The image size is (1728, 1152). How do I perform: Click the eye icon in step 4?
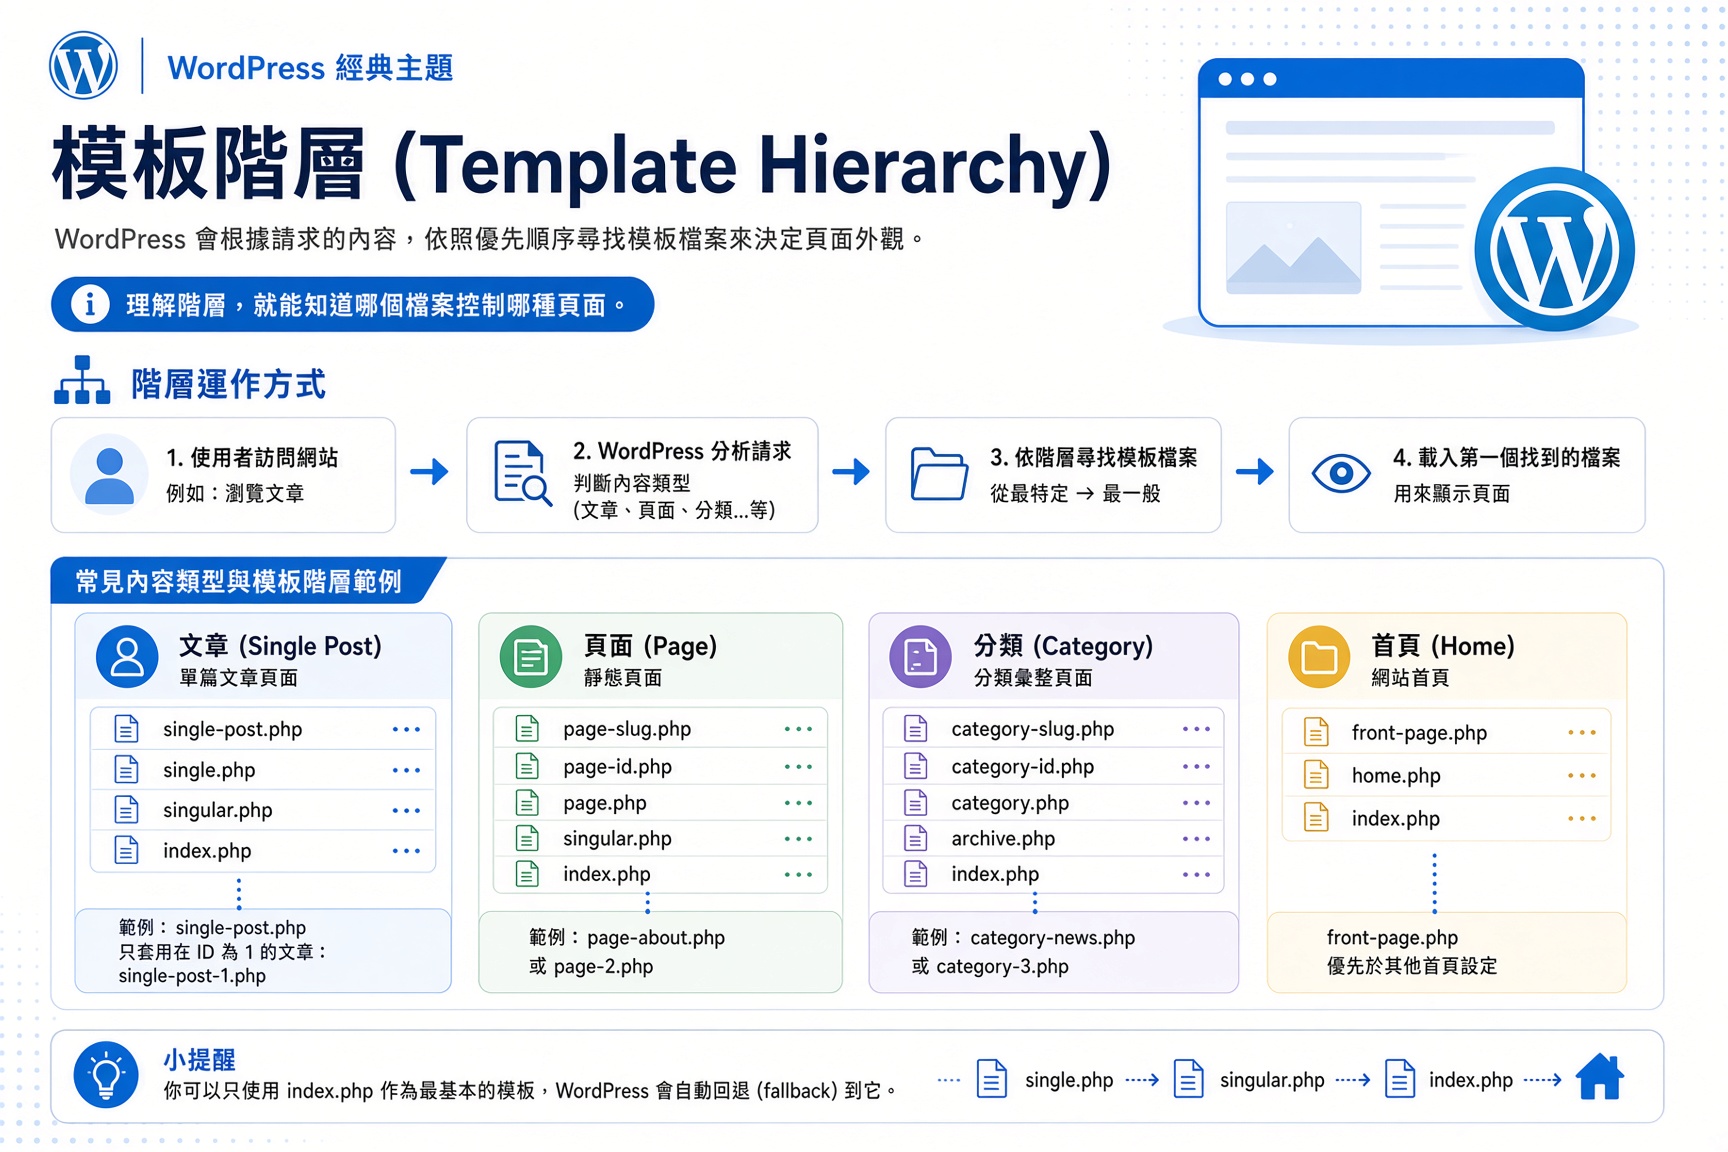[1341, 473]
